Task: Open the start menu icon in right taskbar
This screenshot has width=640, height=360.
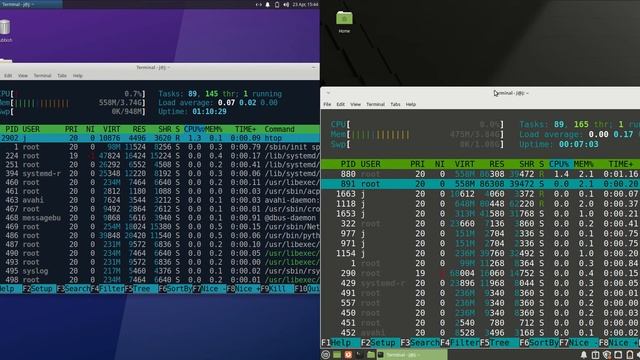Action: 325,355
